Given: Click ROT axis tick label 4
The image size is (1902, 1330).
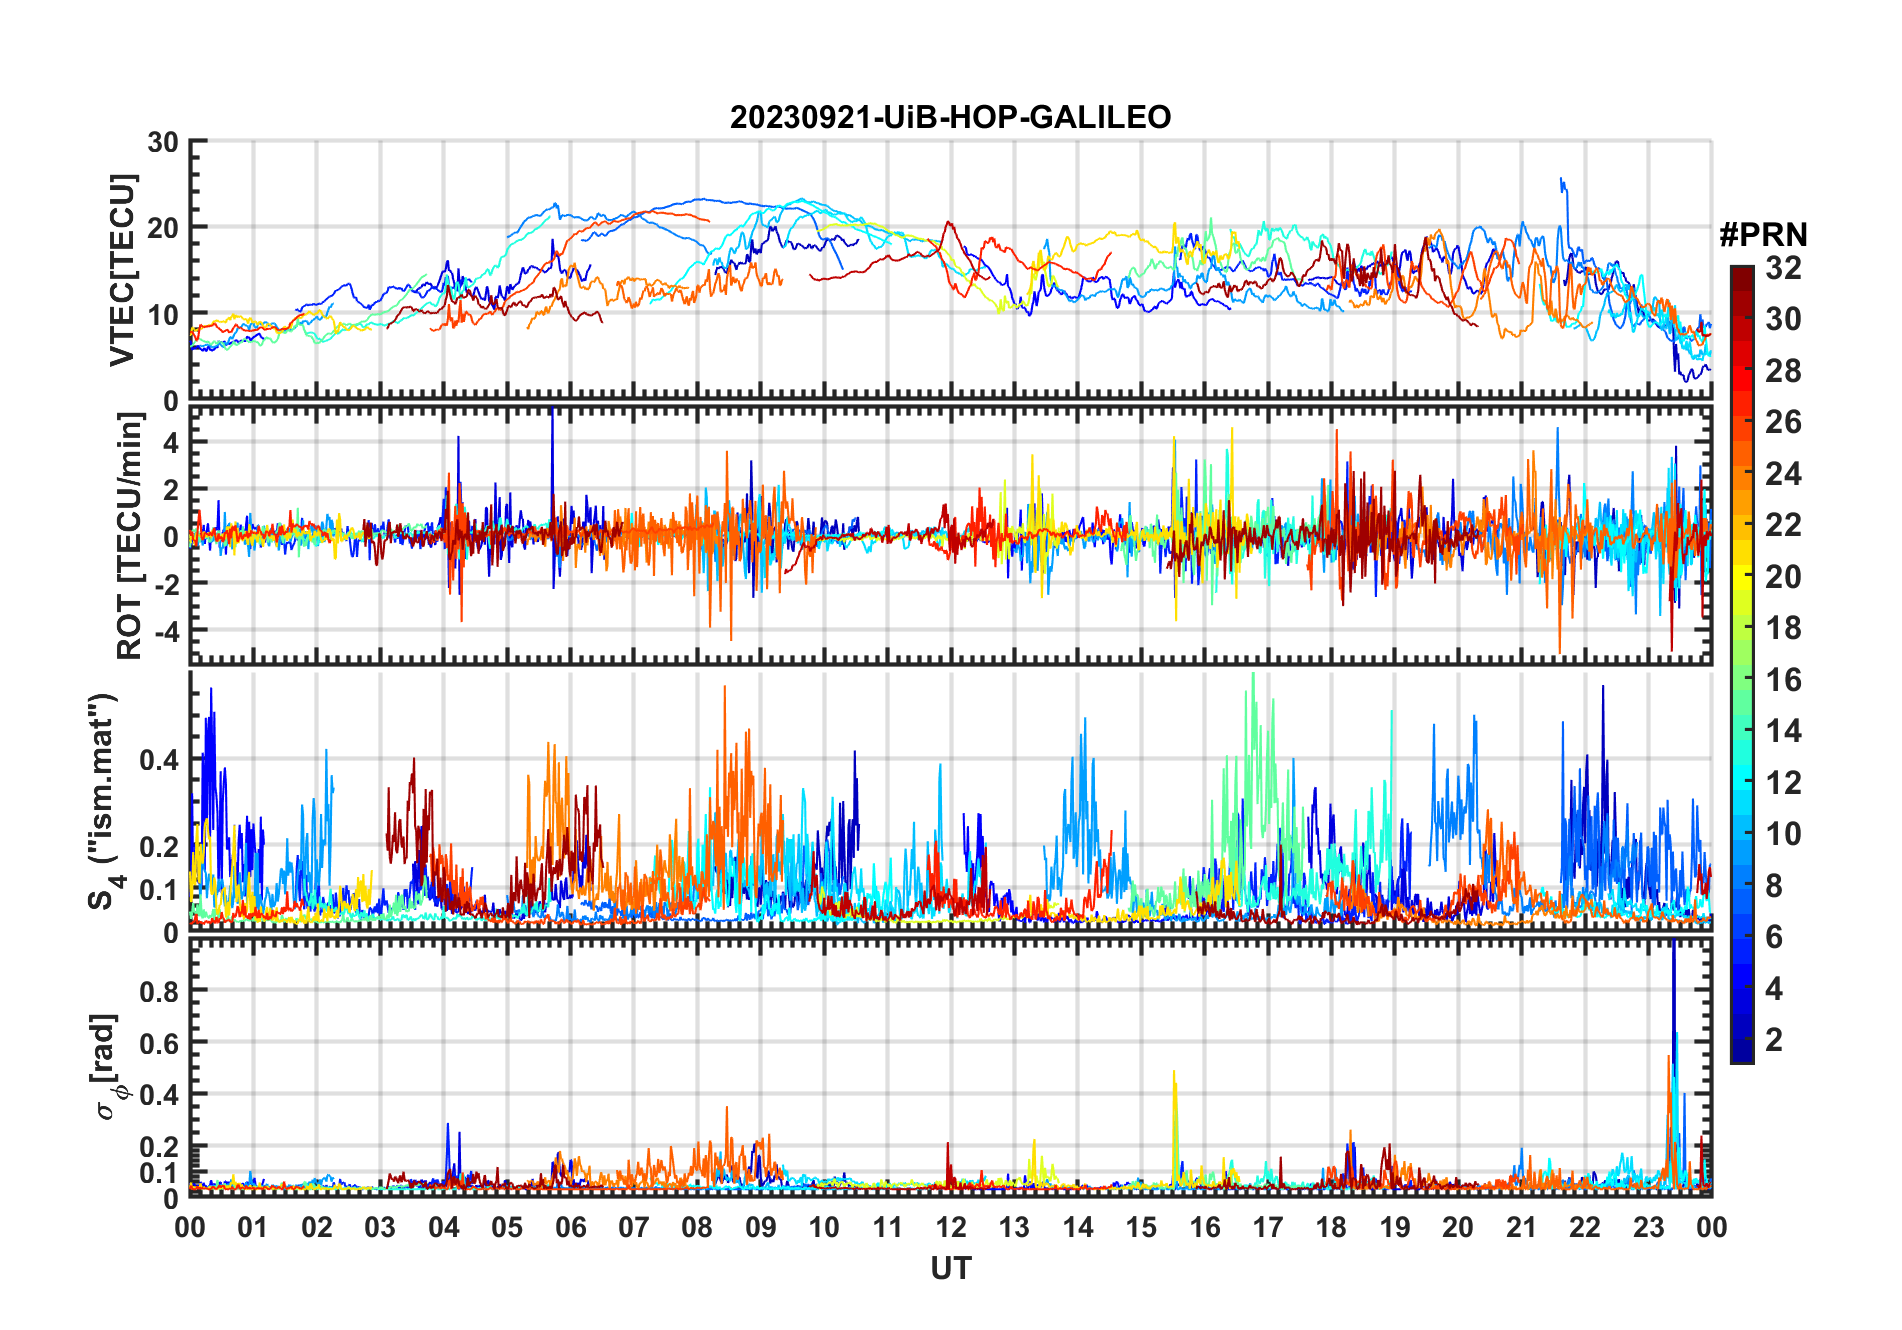Looking at the screenshot, I should coord(171,442).
